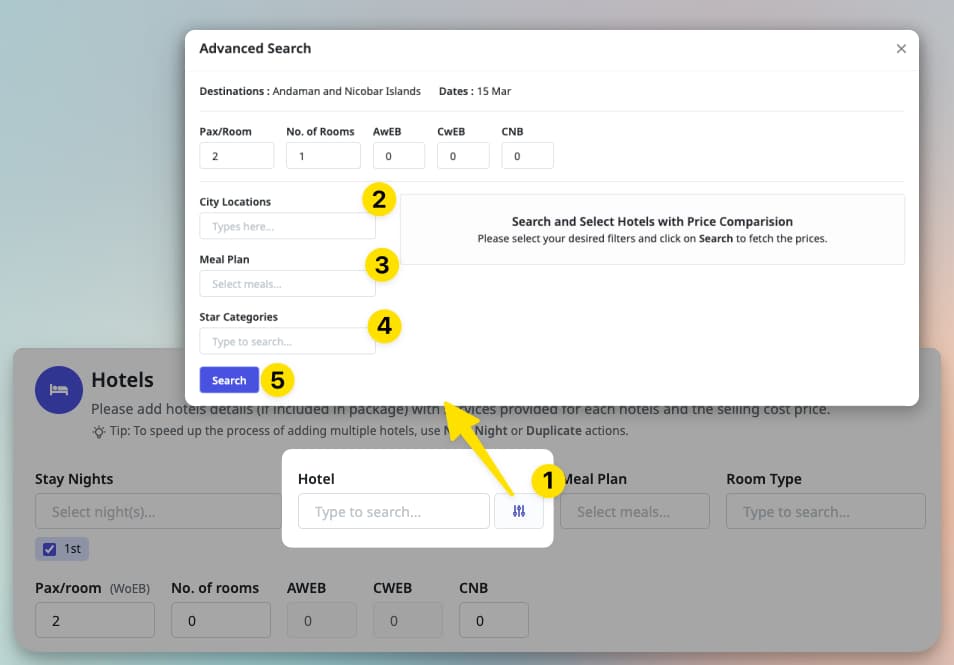Edit the Pax/Room value in Advanced Search
The image size is (954, 665).
coord(236,155)
